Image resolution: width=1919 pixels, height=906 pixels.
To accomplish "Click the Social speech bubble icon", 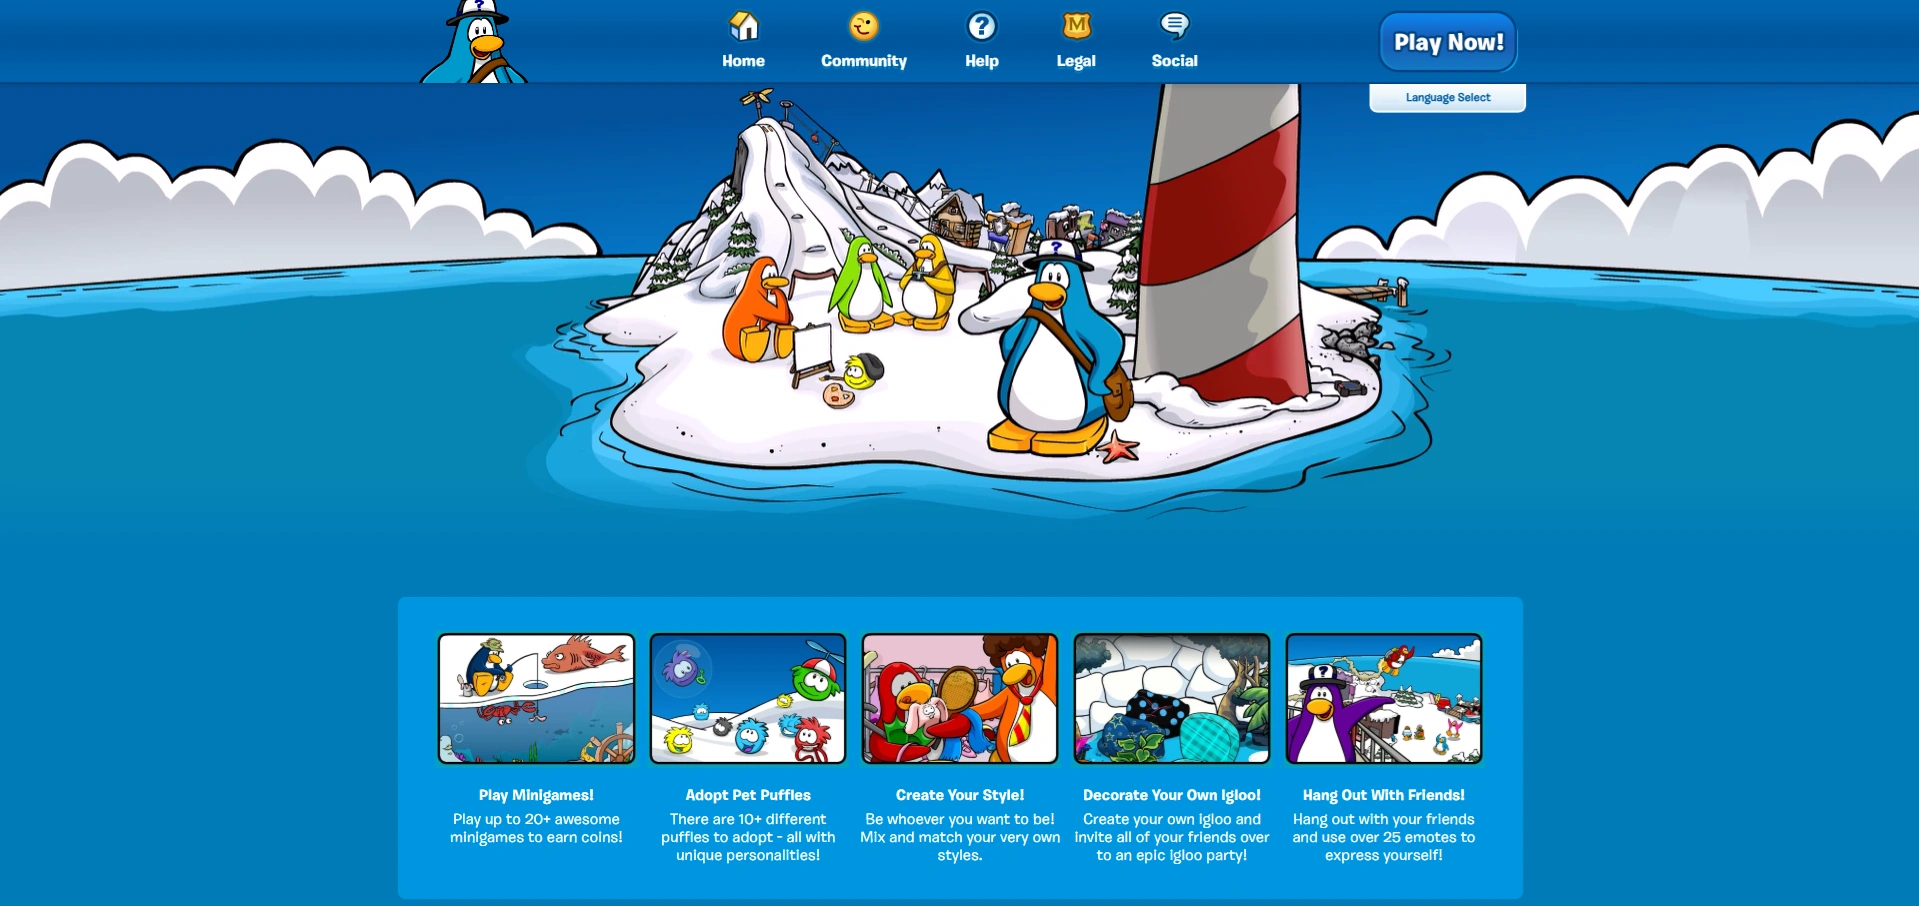I will (x=1175, y=25).
